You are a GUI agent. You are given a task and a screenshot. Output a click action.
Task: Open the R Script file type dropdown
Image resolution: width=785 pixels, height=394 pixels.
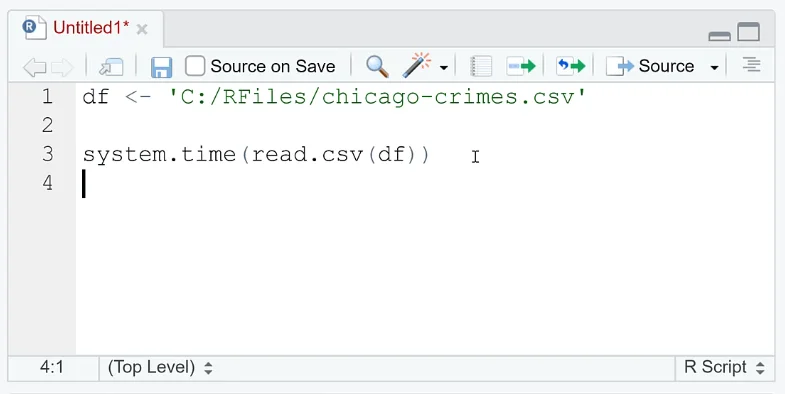click(724, 367)
